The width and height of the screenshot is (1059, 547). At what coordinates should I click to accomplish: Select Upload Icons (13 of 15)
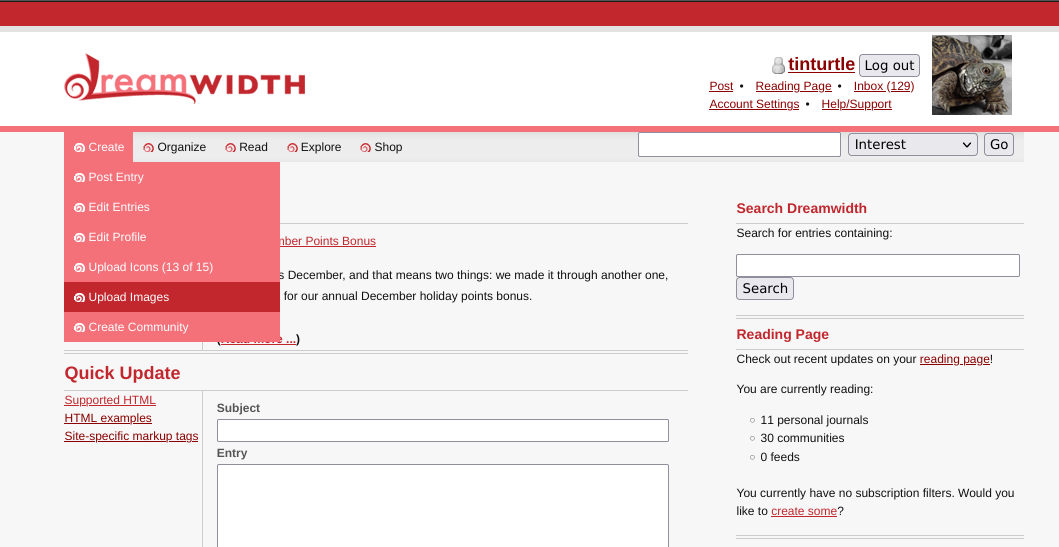(x=172, y=267)
